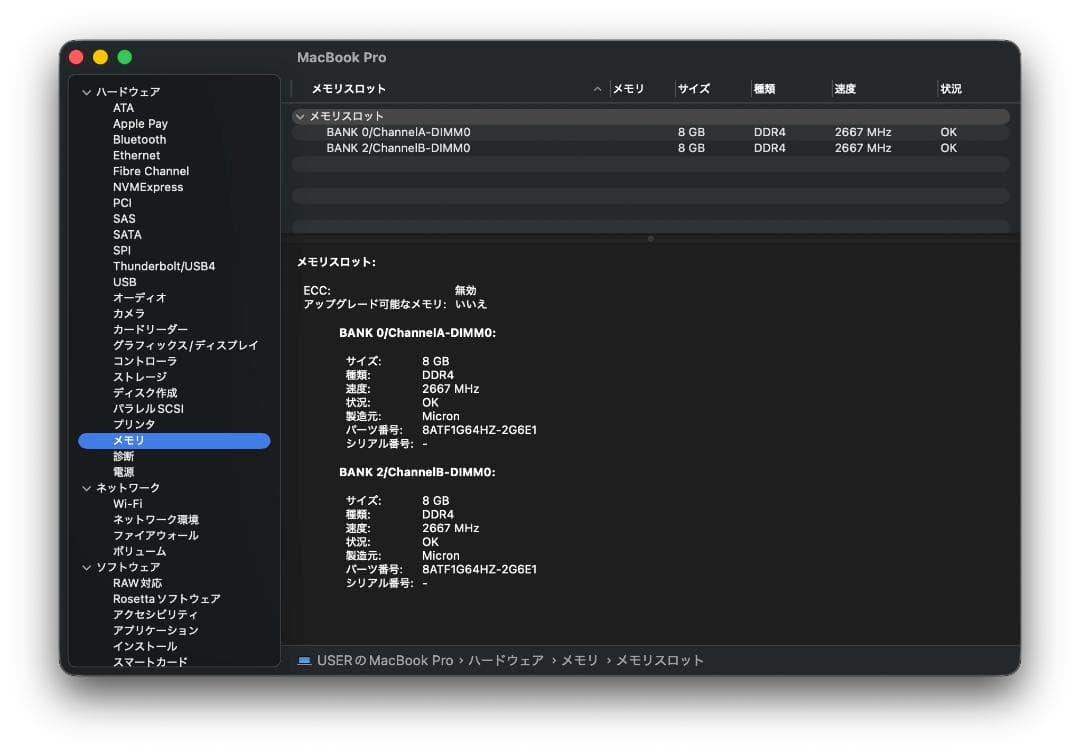Select アクセシビリティ in the sidebar

point(155,615)
